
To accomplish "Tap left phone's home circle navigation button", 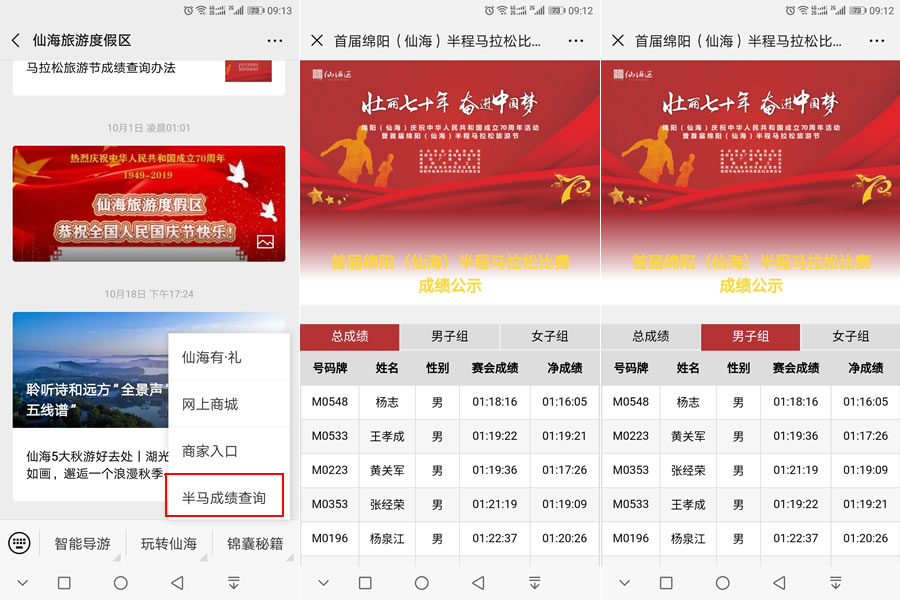I will point(121,583).
